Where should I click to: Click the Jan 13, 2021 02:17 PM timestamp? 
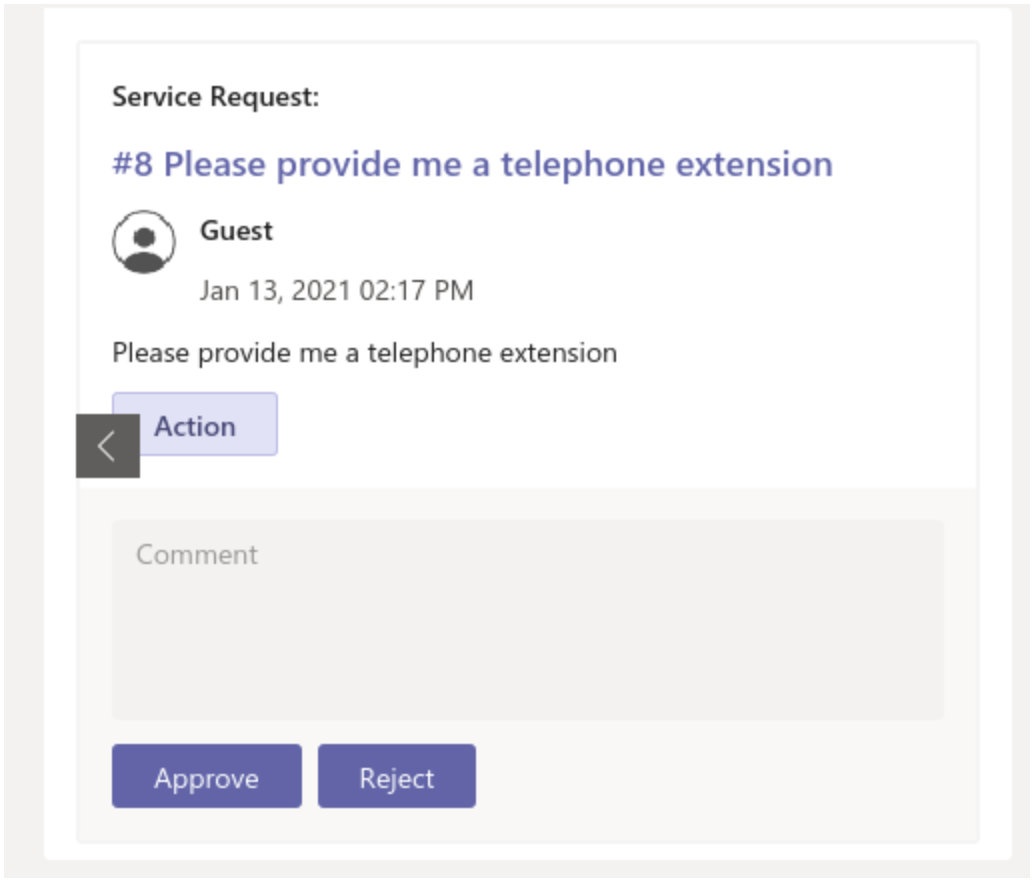pyautogui.click(x=336, y=291)
